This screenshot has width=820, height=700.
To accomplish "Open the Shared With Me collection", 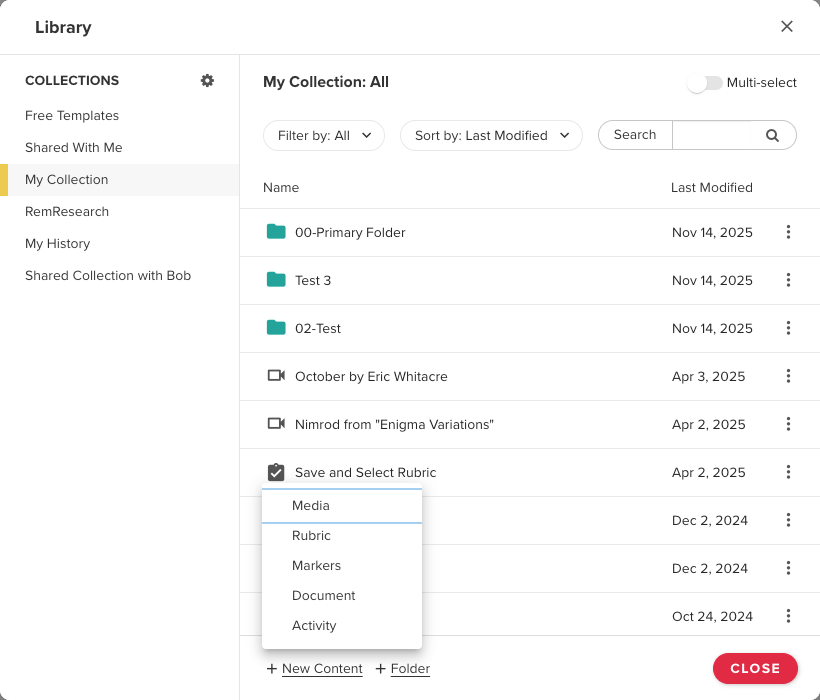I will point(74,148).
